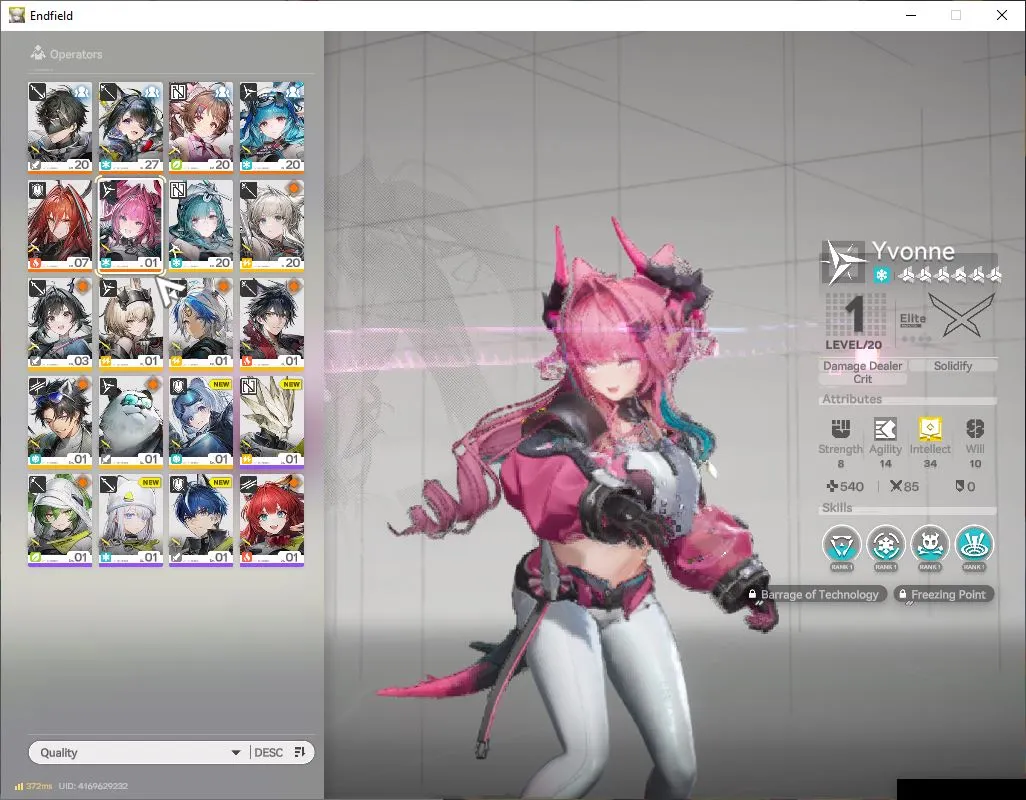Click the Solidify tag

(x=953, y=366)
